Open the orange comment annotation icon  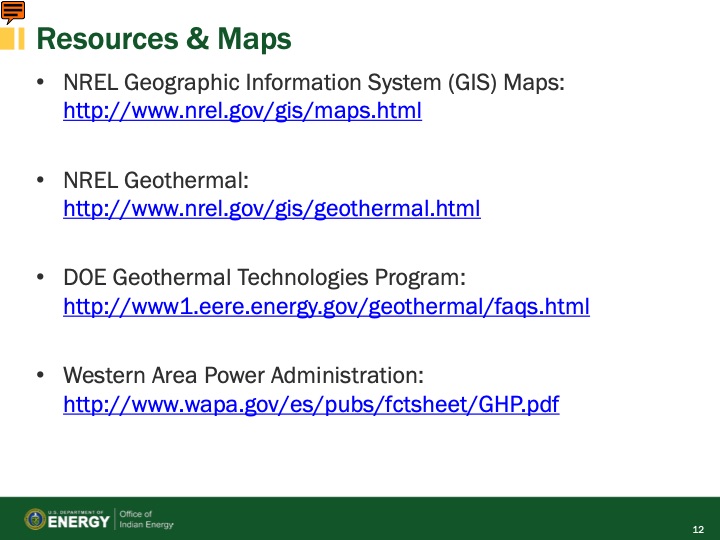[x=12, y=12]
